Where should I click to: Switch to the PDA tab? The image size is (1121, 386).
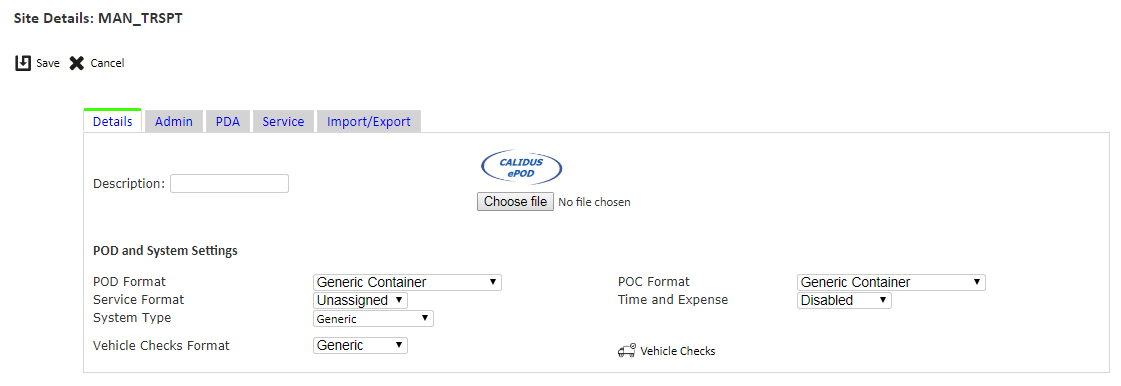228,122
